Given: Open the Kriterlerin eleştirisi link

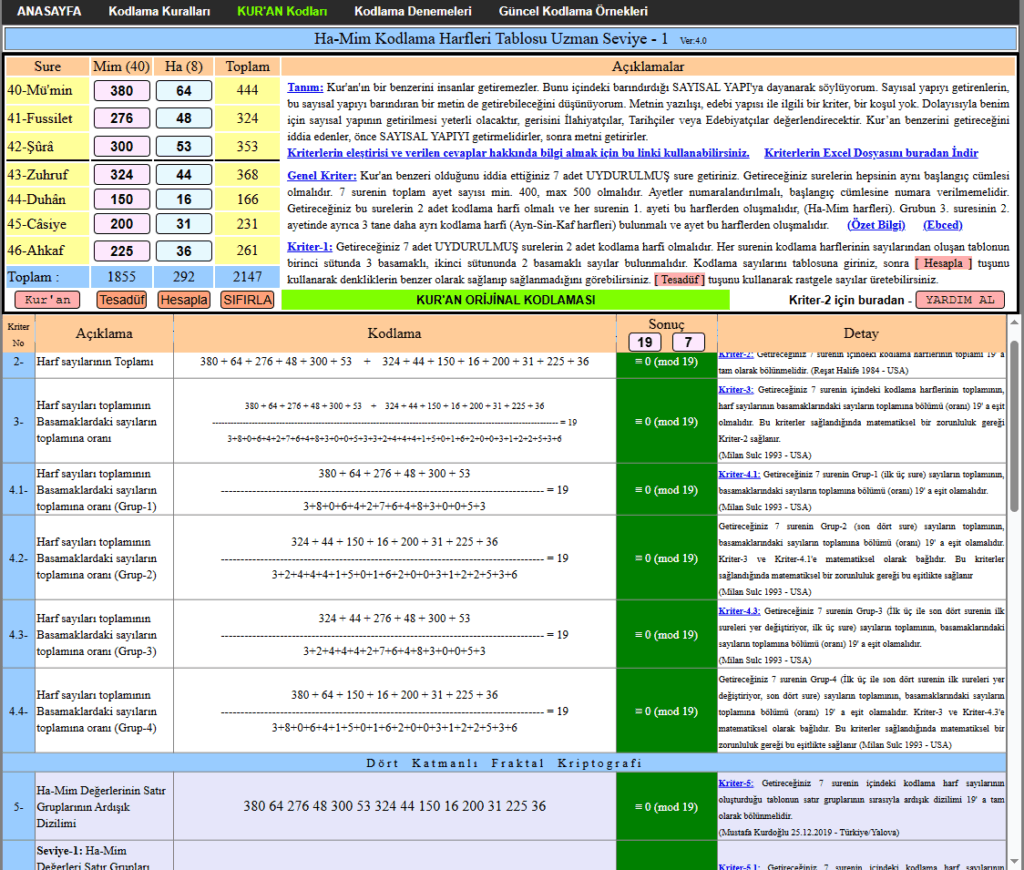Looking at the screenshot, I should pos(518,153).
